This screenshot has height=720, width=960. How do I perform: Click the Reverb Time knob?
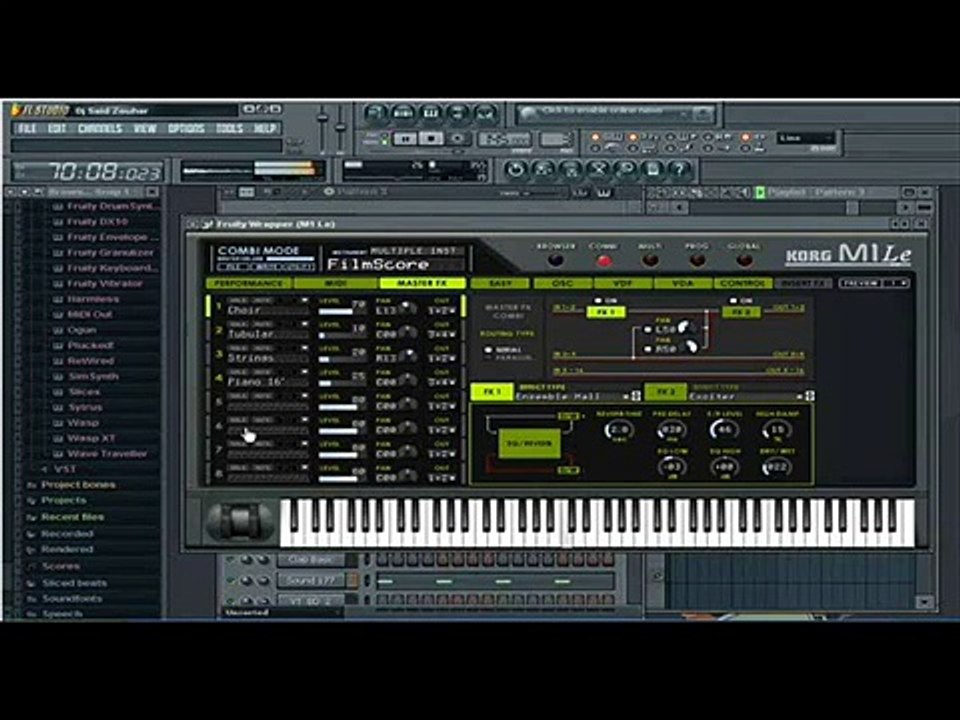tap(619, 430)
